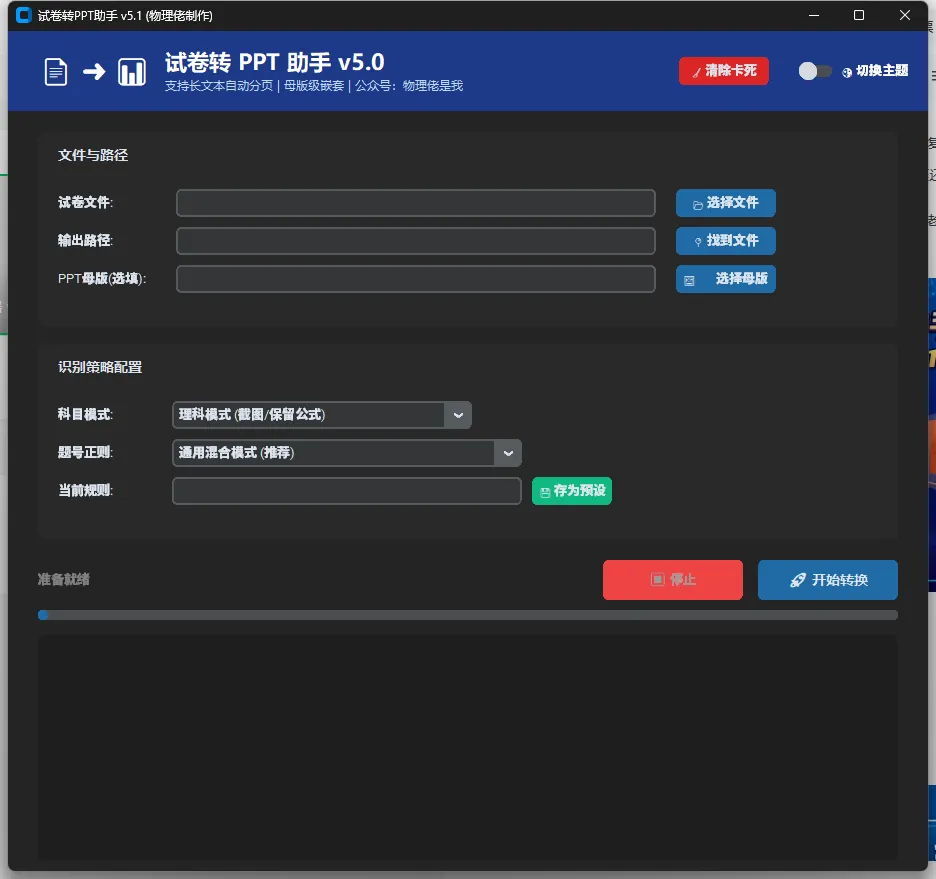
Task: Click the arrow icon between header icons
Action: click(94, 71)
